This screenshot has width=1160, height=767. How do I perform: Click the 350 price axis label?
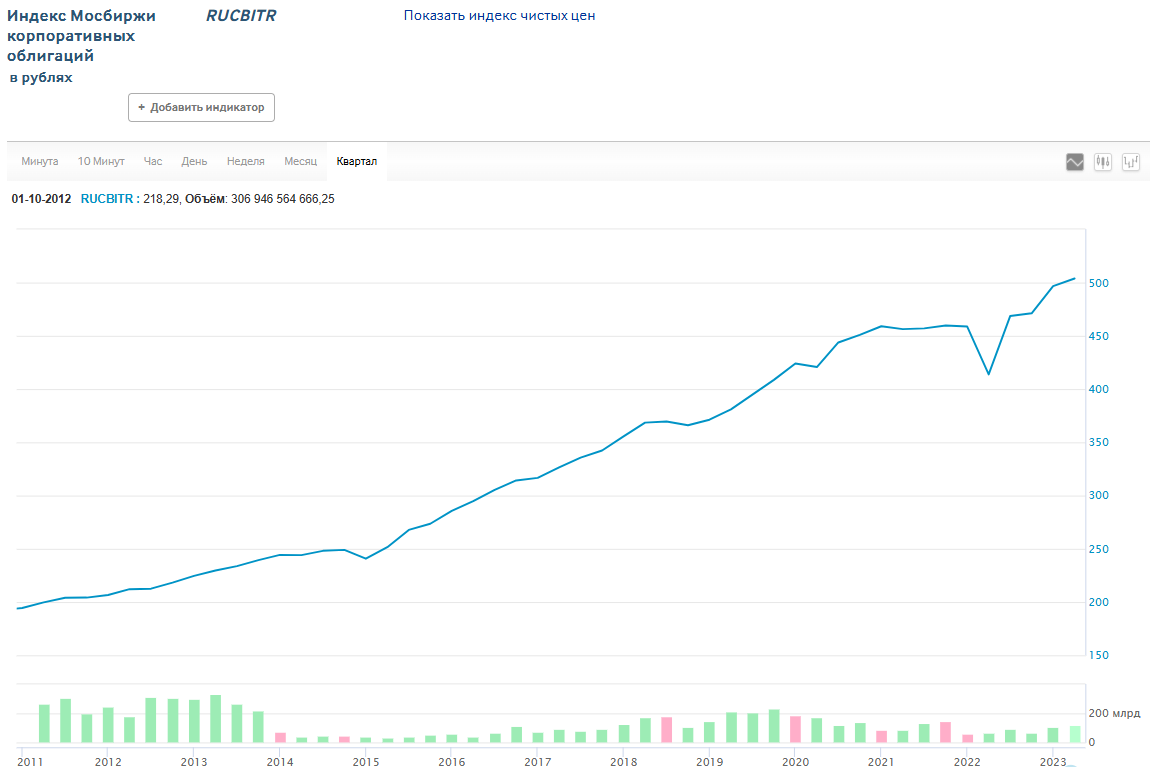pos(1099,442)
